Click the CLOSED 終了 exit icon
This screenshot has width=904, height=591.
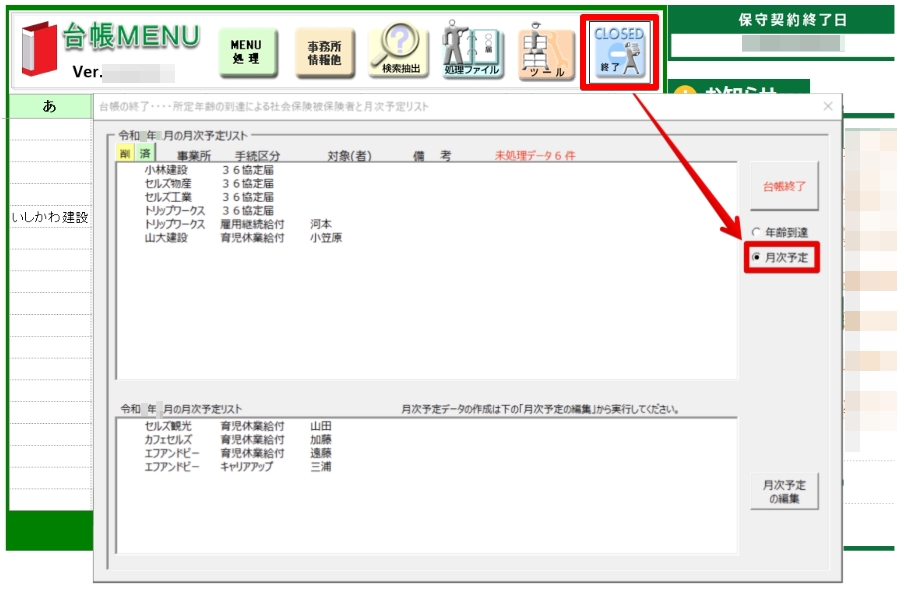pos(620,52)
